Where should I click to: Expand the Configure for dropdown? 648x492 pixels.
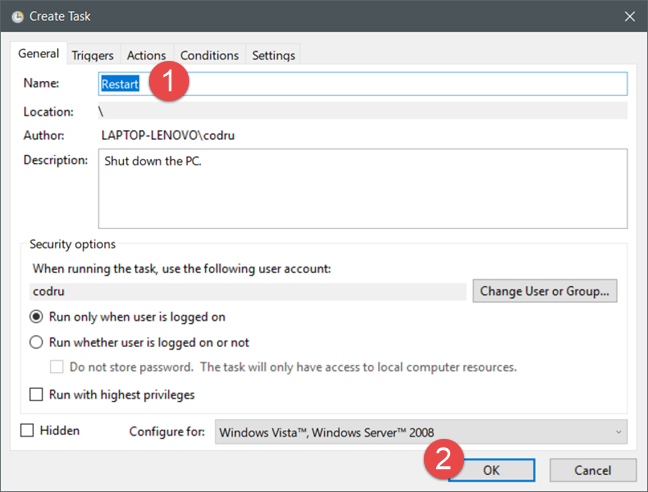click(421, 432)
